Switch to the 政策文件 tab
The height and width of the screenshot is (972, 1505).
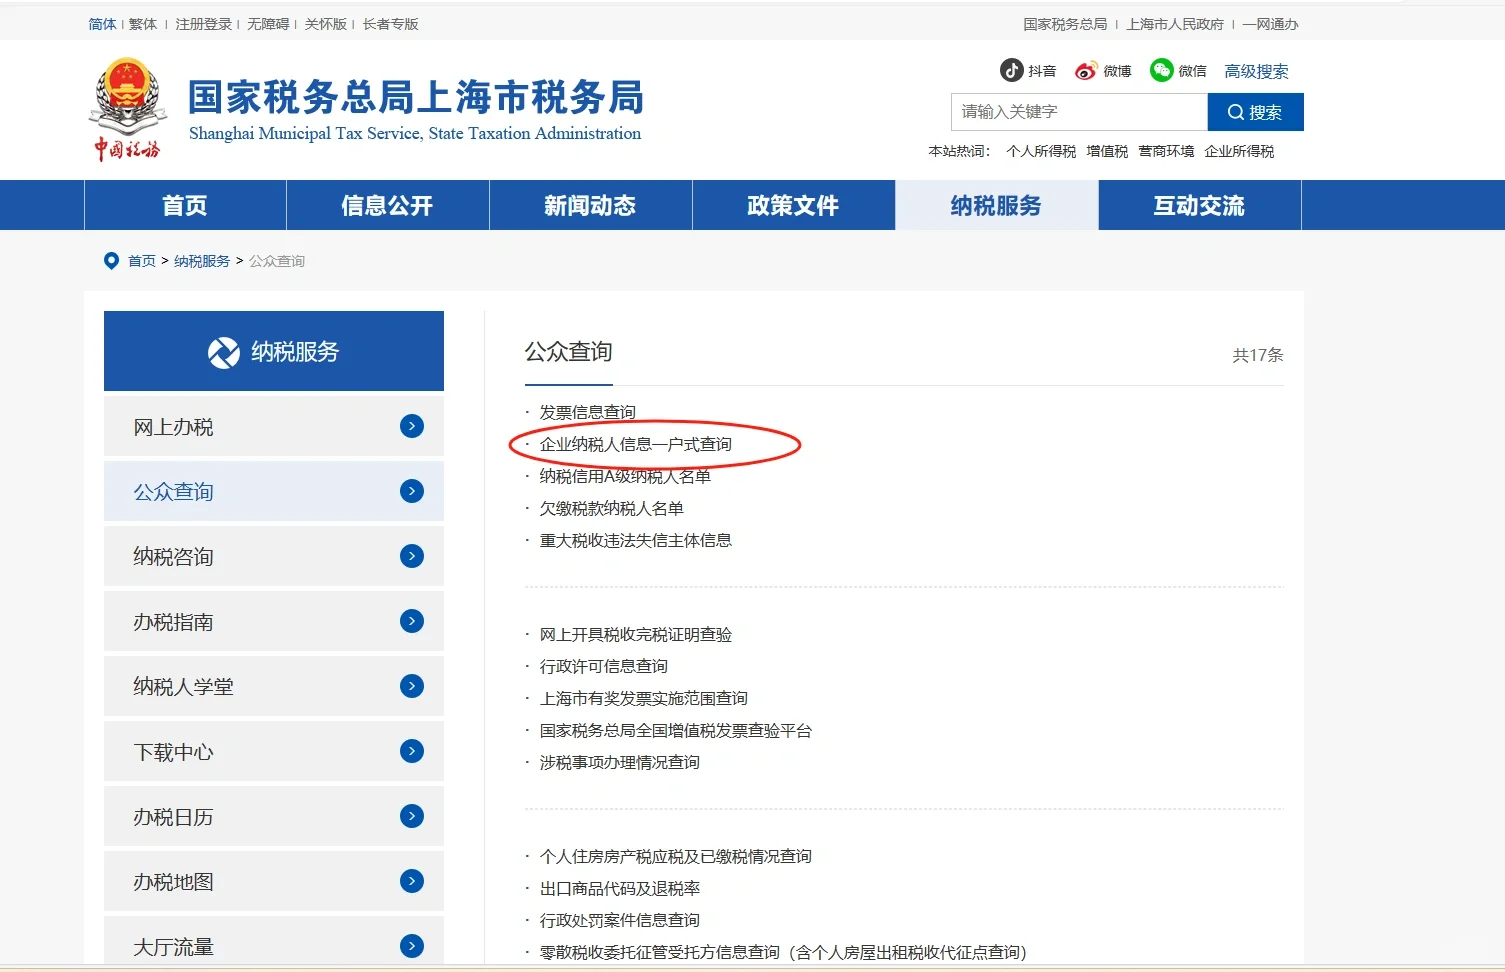click(x=793, y=205)
